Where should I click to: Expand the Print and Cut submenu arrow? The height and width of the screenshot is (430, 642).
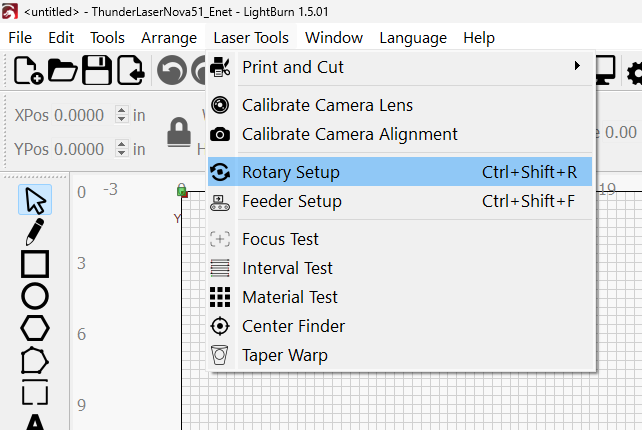click(577, 66)
